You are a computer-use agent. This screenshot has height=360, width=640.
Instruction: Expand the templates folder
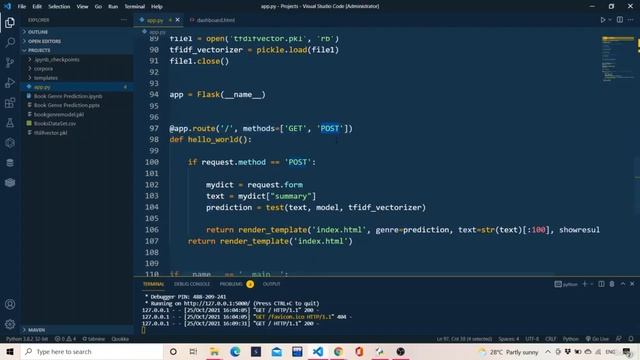tap(77, 78)
